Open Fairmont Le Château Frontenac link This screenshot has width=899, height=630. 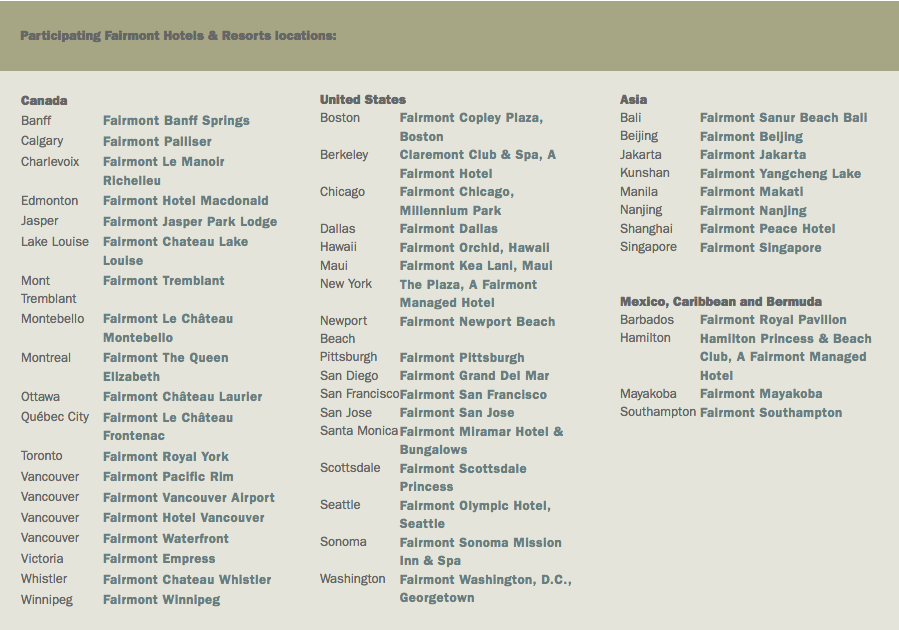click(x=168, y=426)
